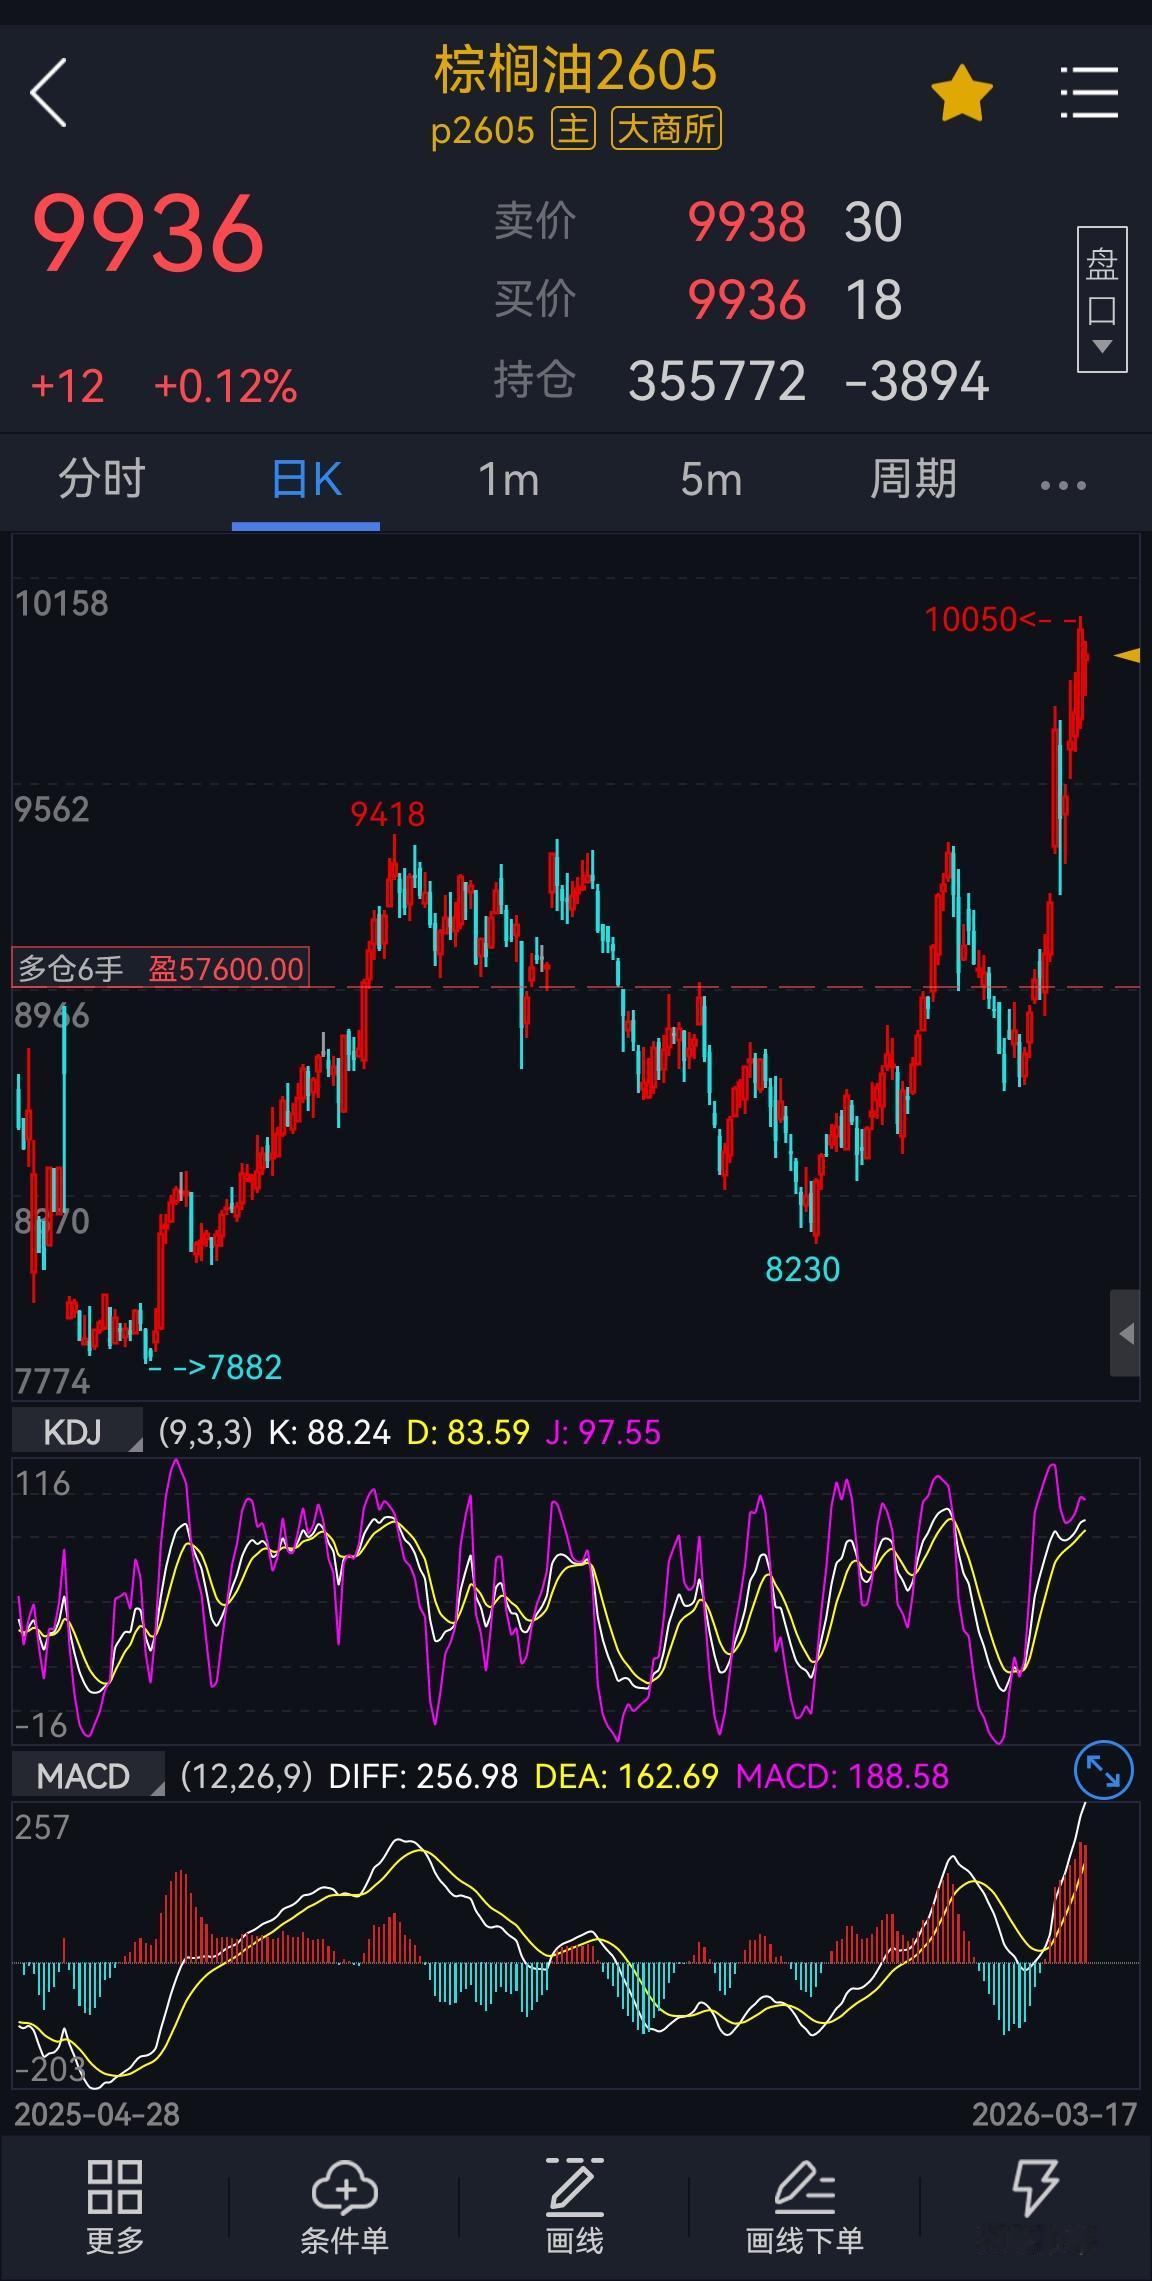The width and height of the screenshot is (1152, 2281).
Task: Tap the p2605 contract code
Action: [x=482, y=131]
